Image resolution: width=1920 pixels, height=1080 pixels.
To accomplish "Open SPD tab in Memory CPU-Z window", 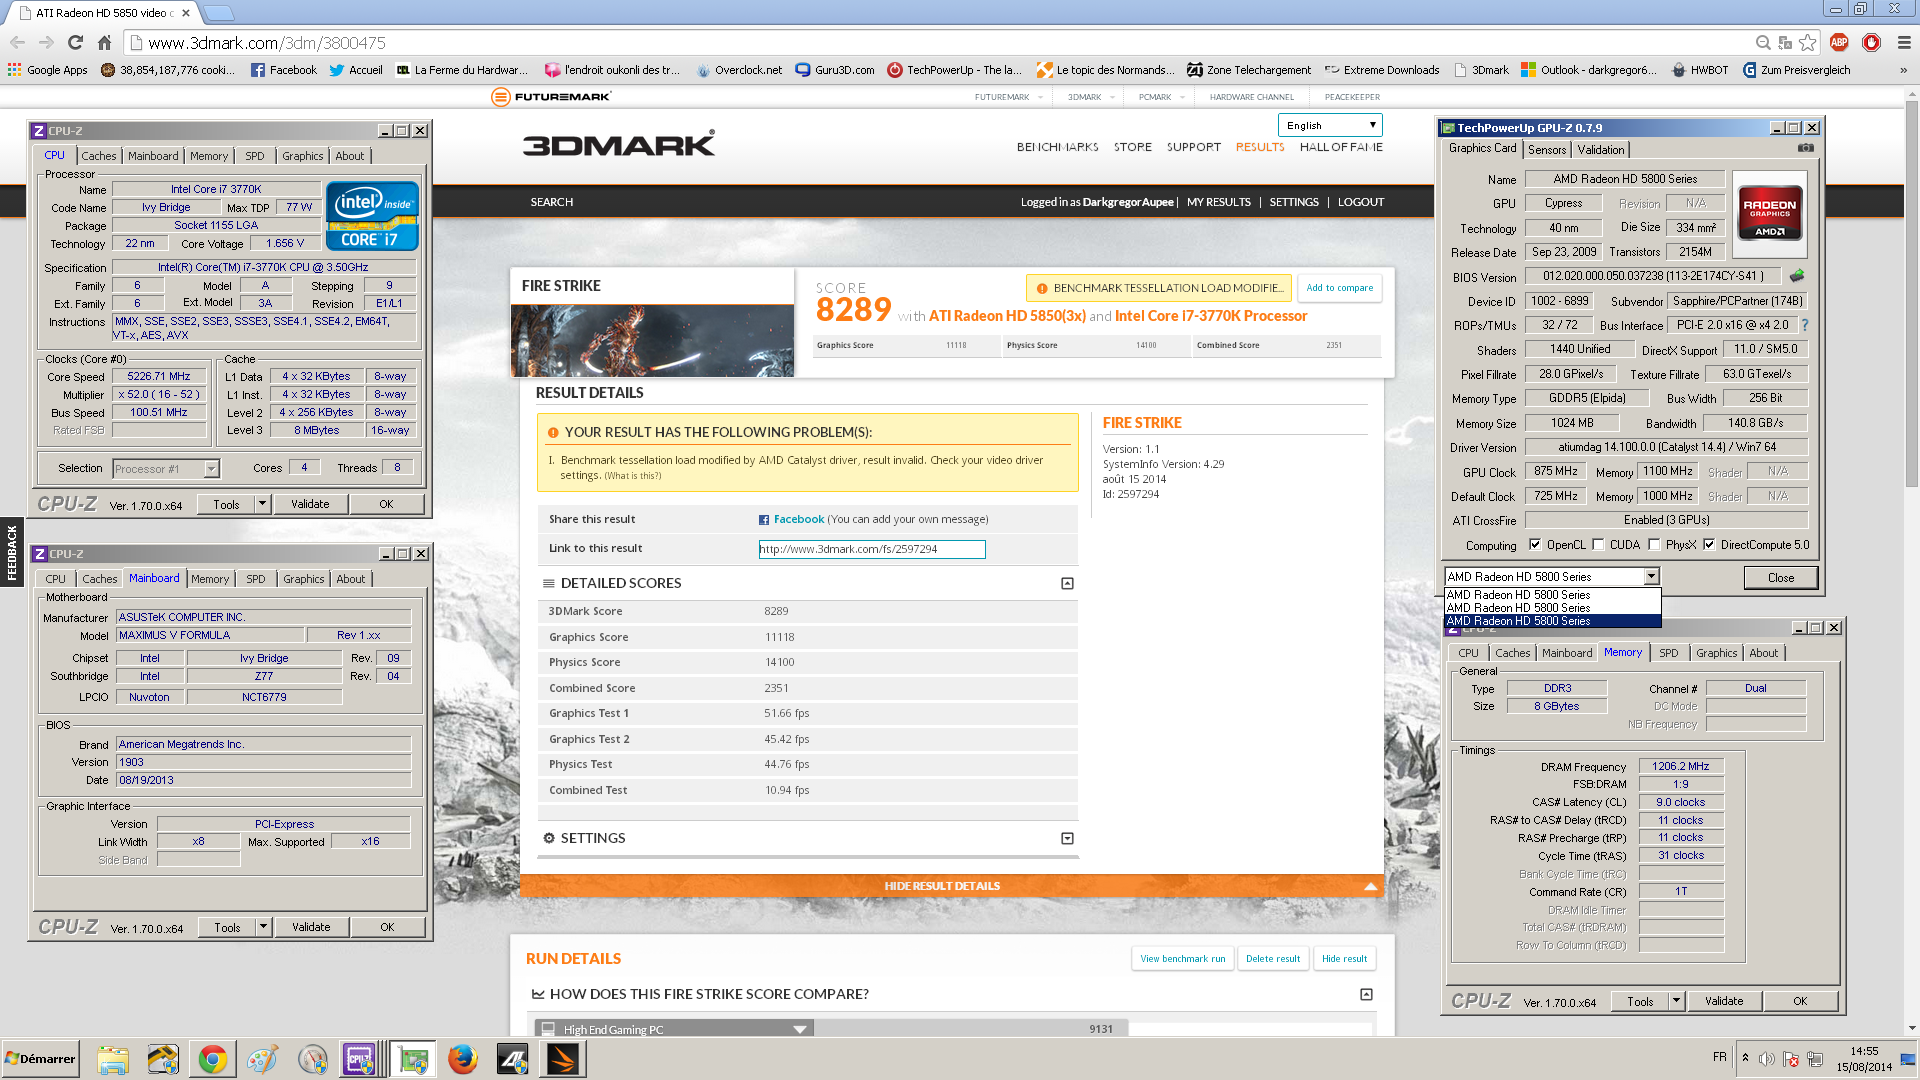I will coord(1669,653).
